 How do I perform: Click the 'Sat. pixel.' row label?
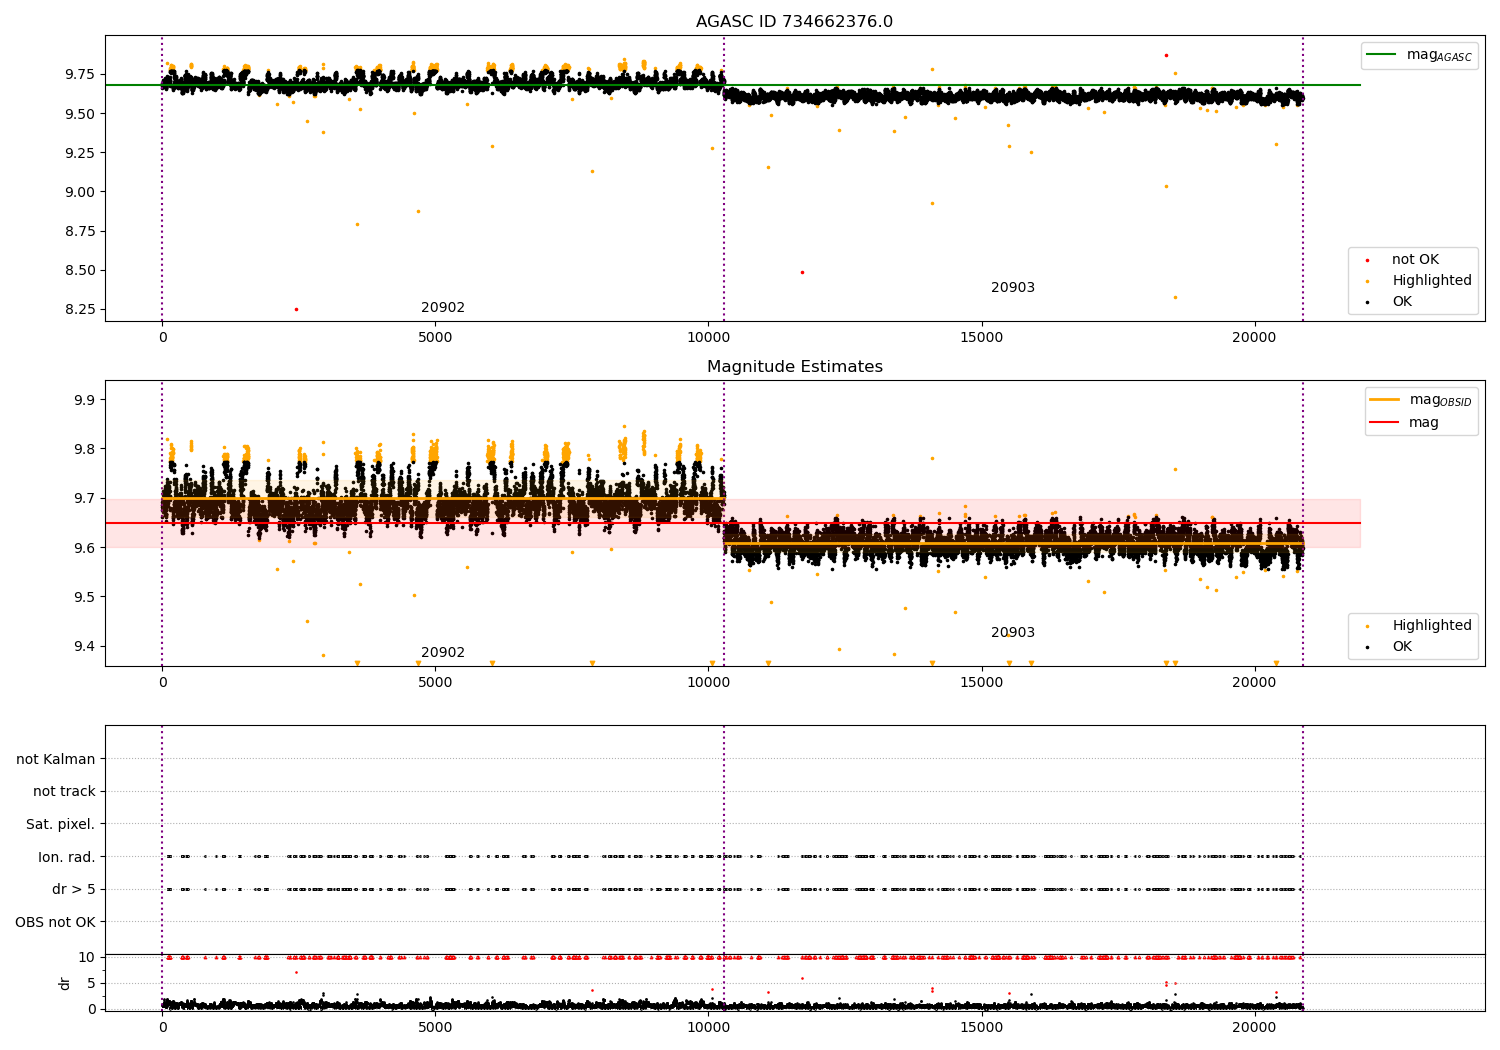[x=60, y=824]
